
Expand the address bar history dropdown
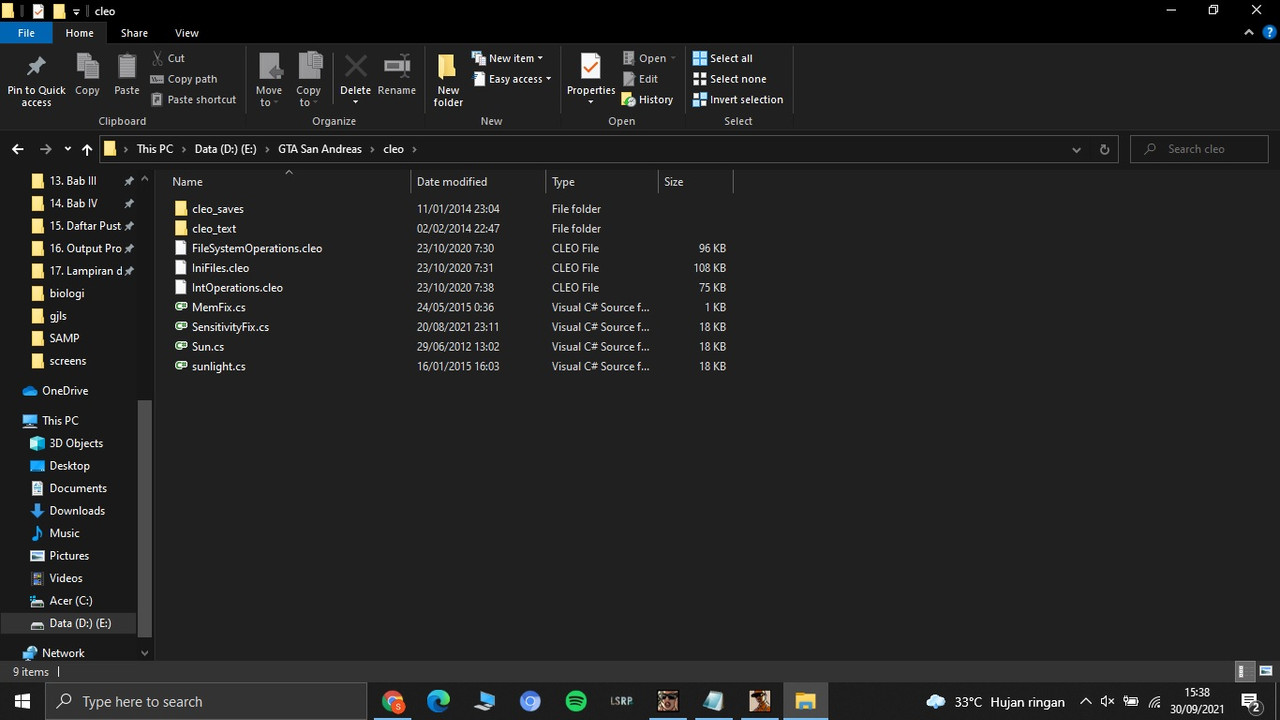pyautogui.click(x=1076, y=149)
